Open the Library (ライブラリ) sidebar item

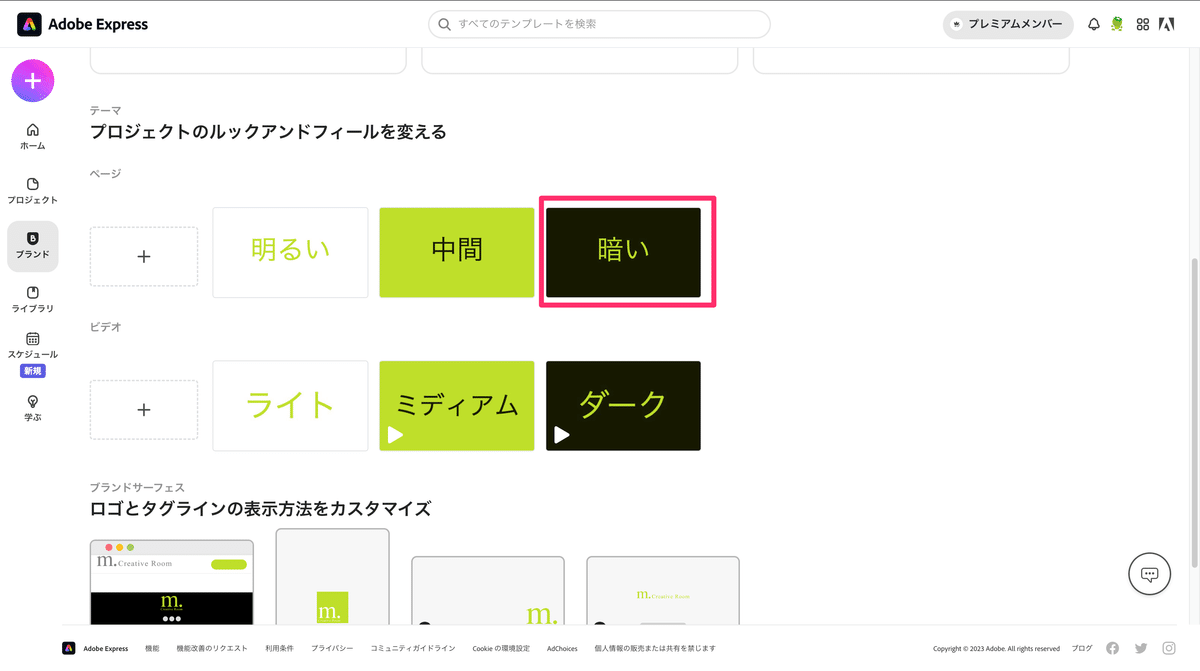32,300
